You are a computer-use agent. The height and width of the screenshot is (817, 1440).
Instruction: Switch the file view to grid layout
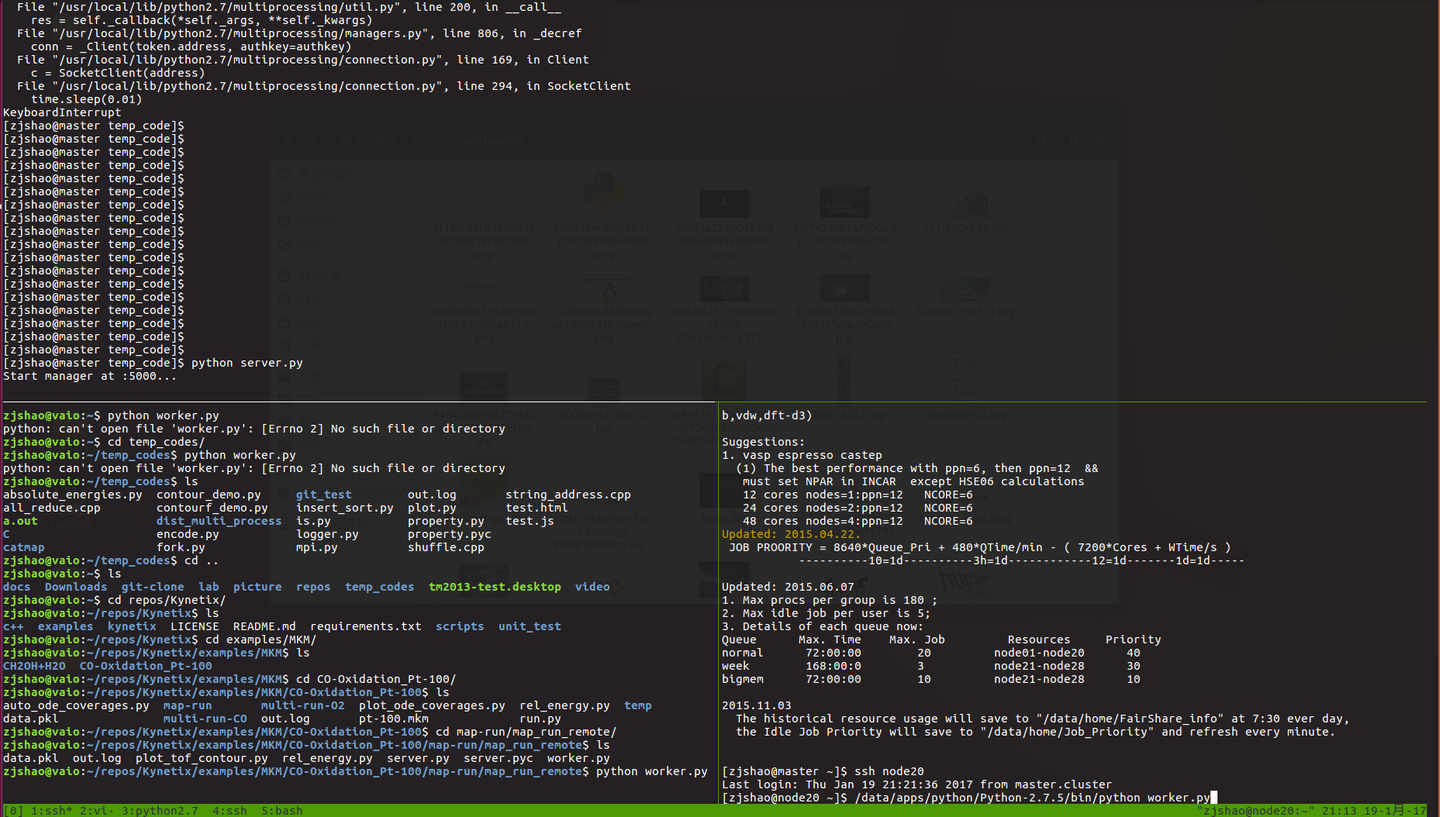pyautogui.click(x=1101, y=140)
